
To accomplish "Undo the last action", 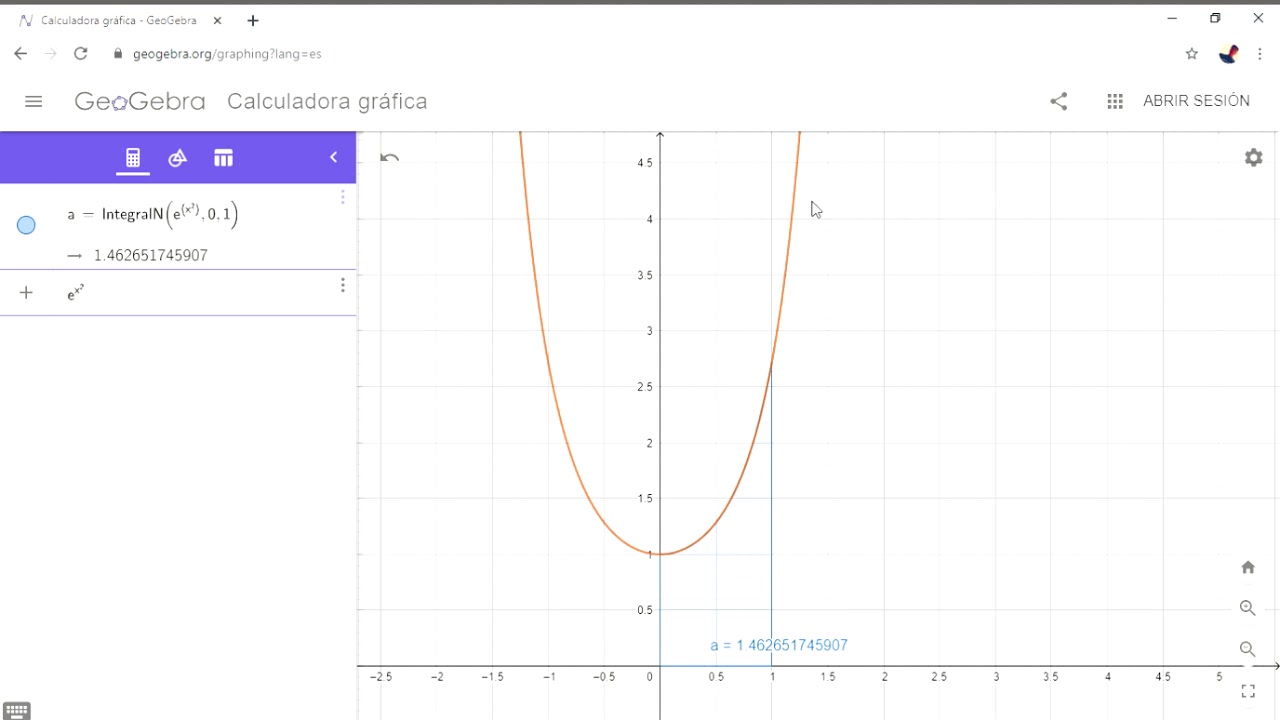I will click(390, 157).
